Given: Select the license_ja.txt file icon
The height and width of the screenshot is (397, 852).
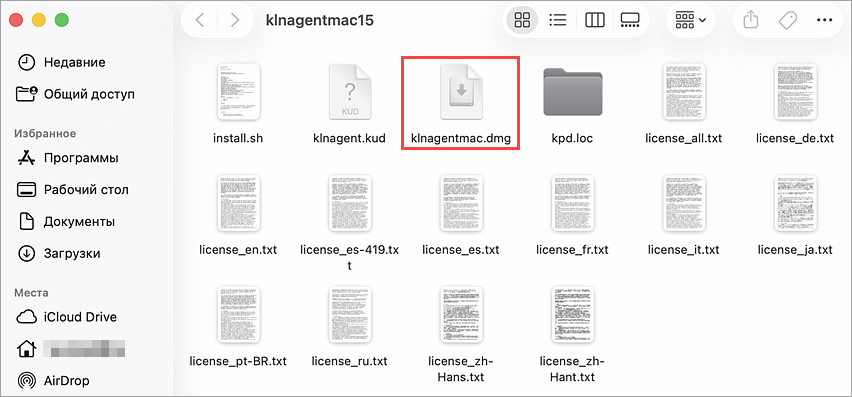Looking at the screenshot, I should [795, 204].
